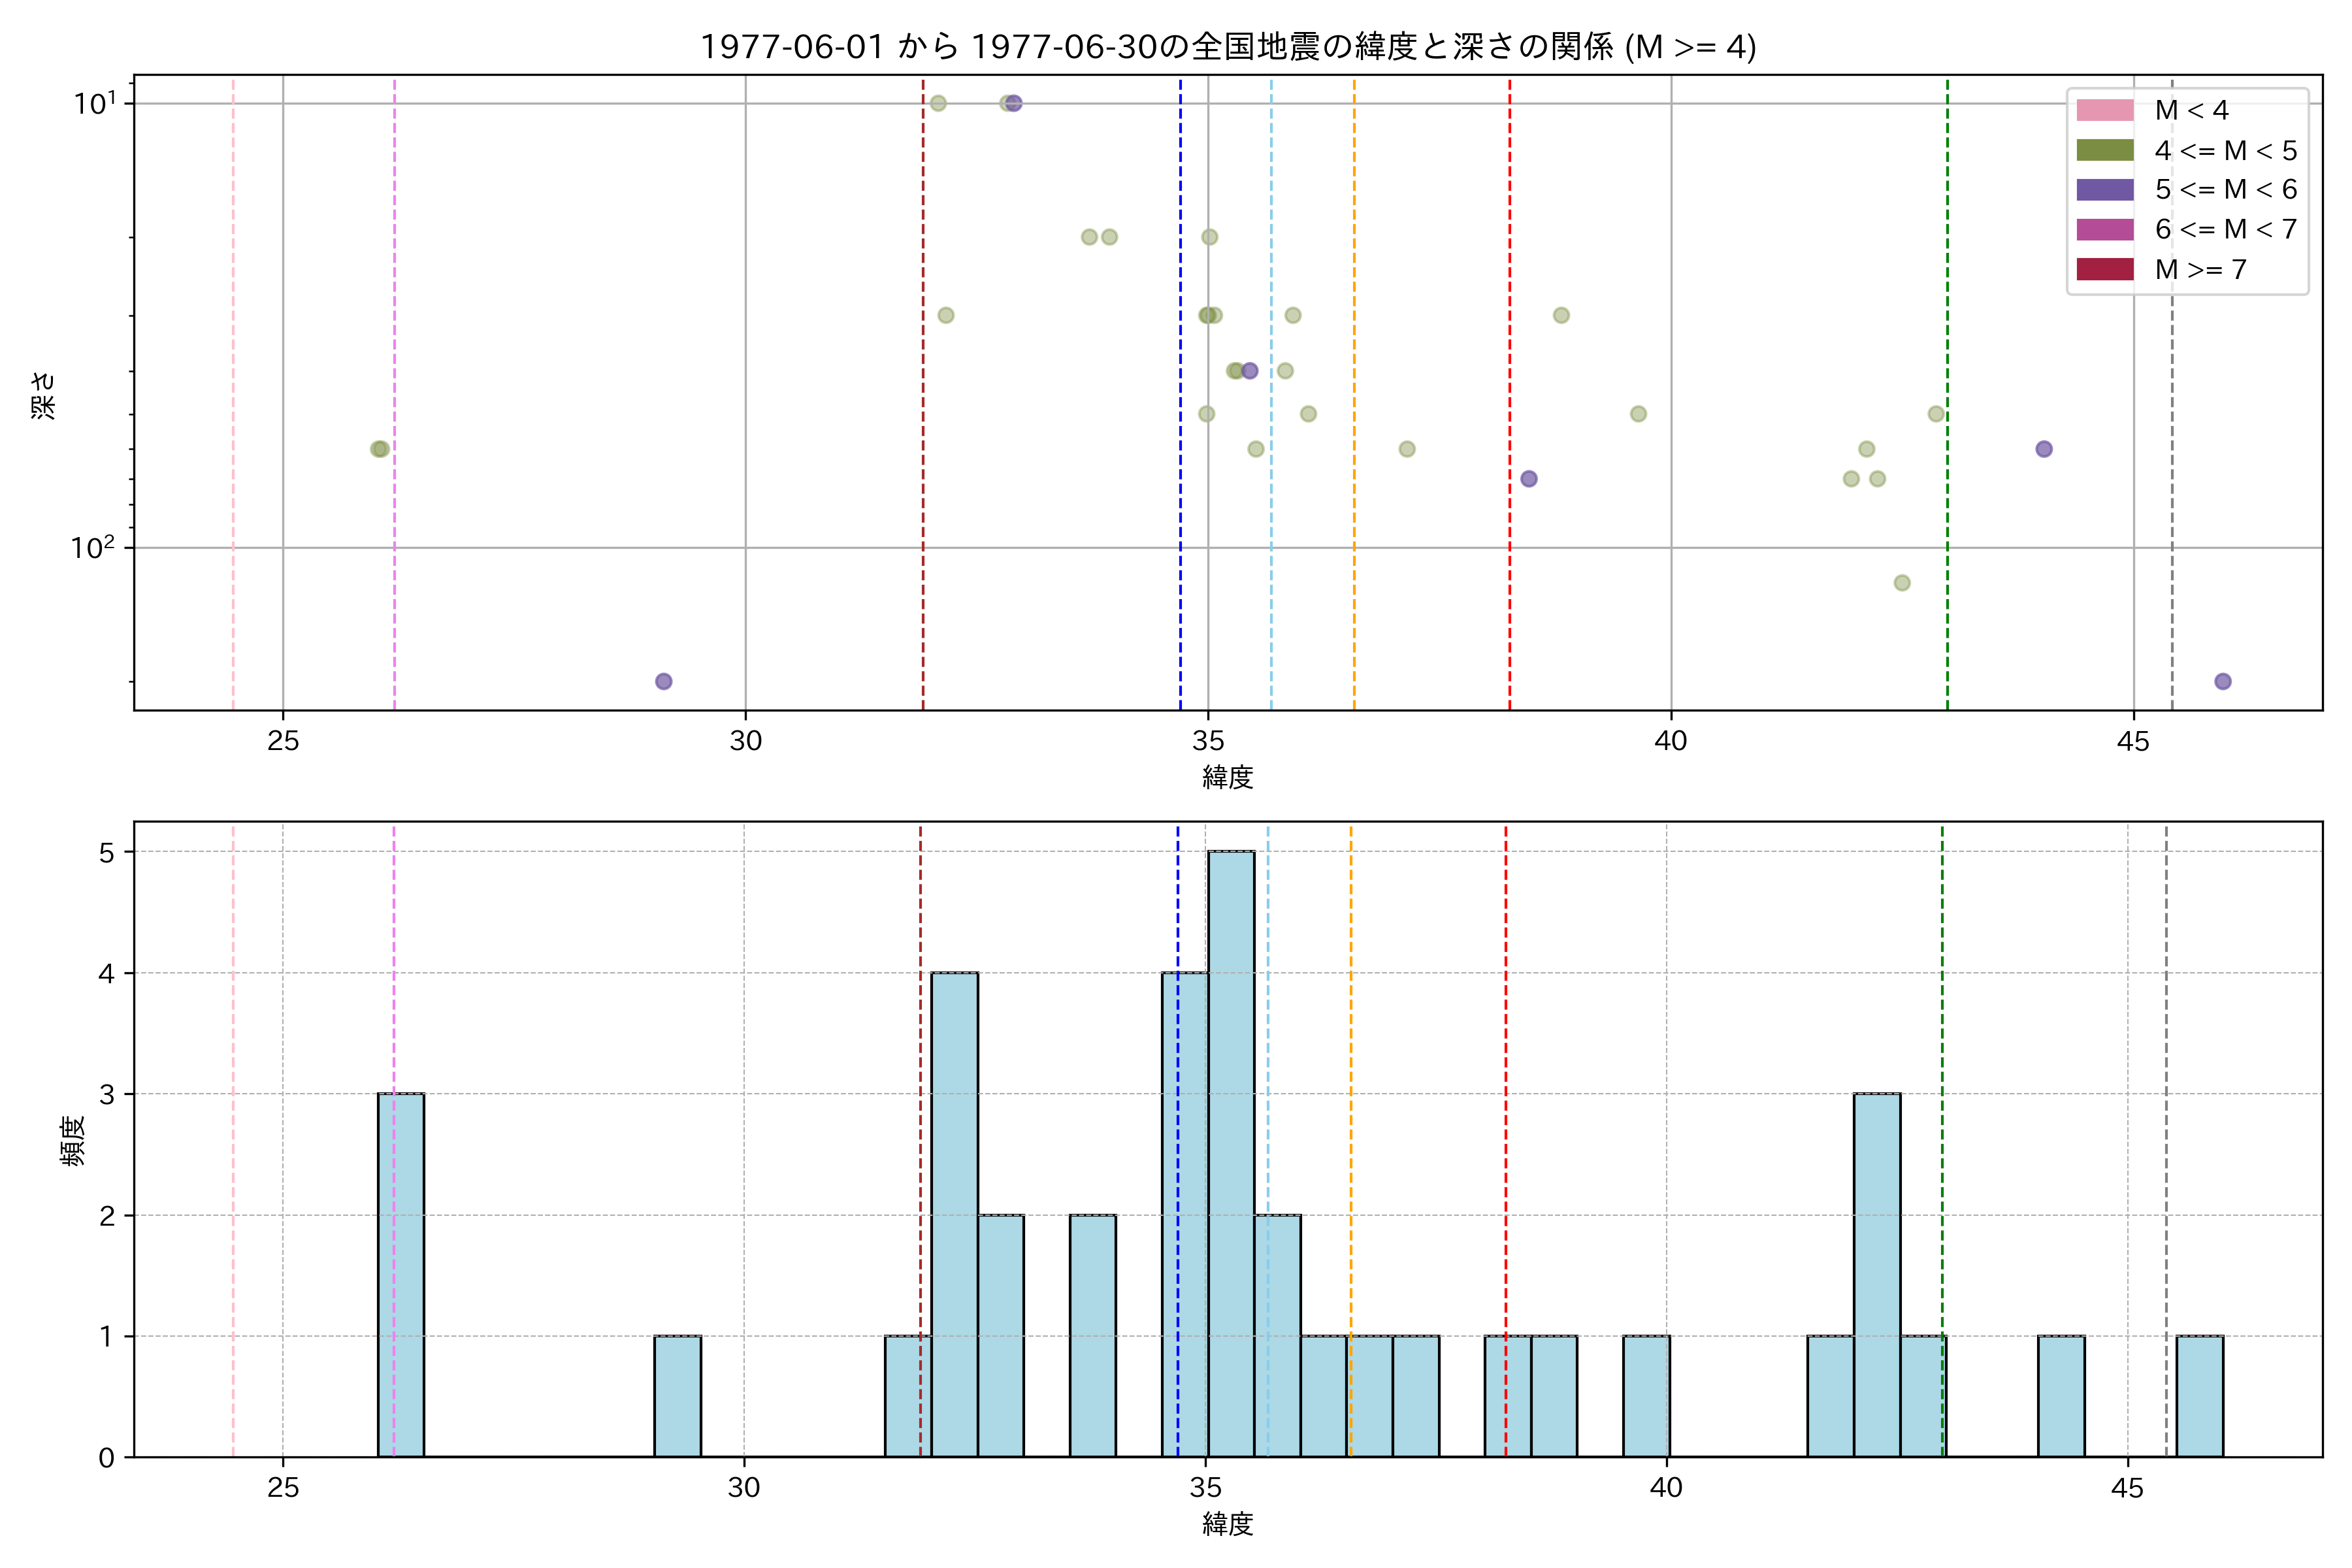Click the lowest green point near latitude 42.5

[1901, 583]
